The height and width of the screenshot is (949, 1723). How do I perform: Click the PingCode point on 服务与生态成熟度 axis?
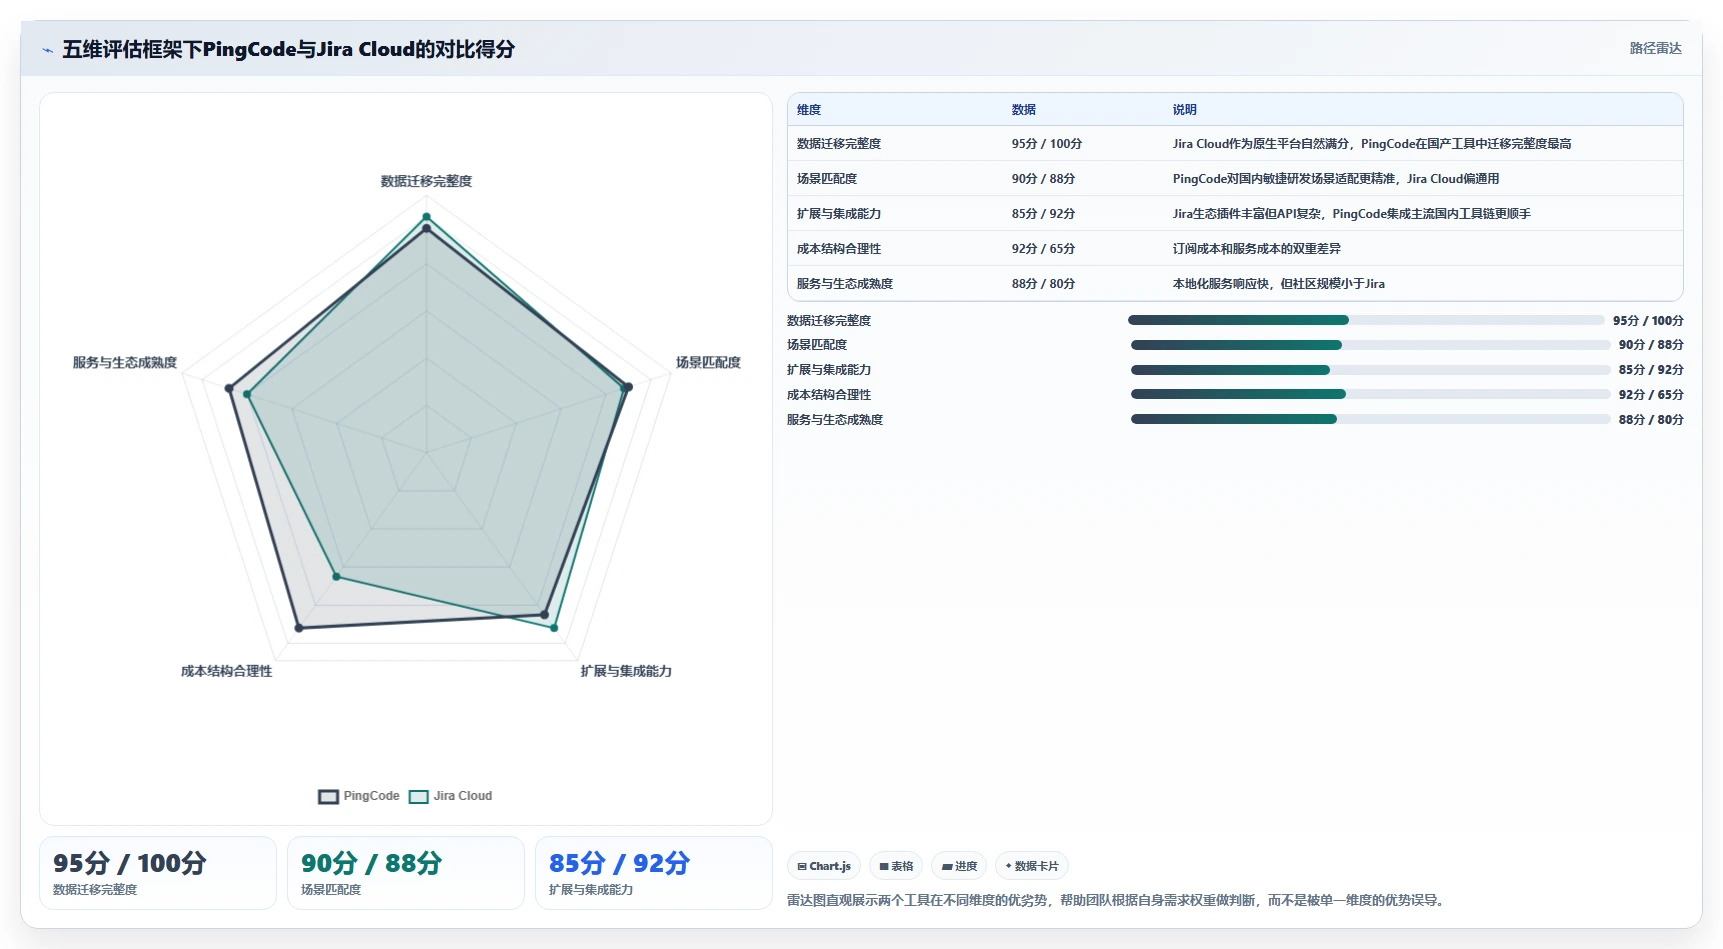[229, 388]
